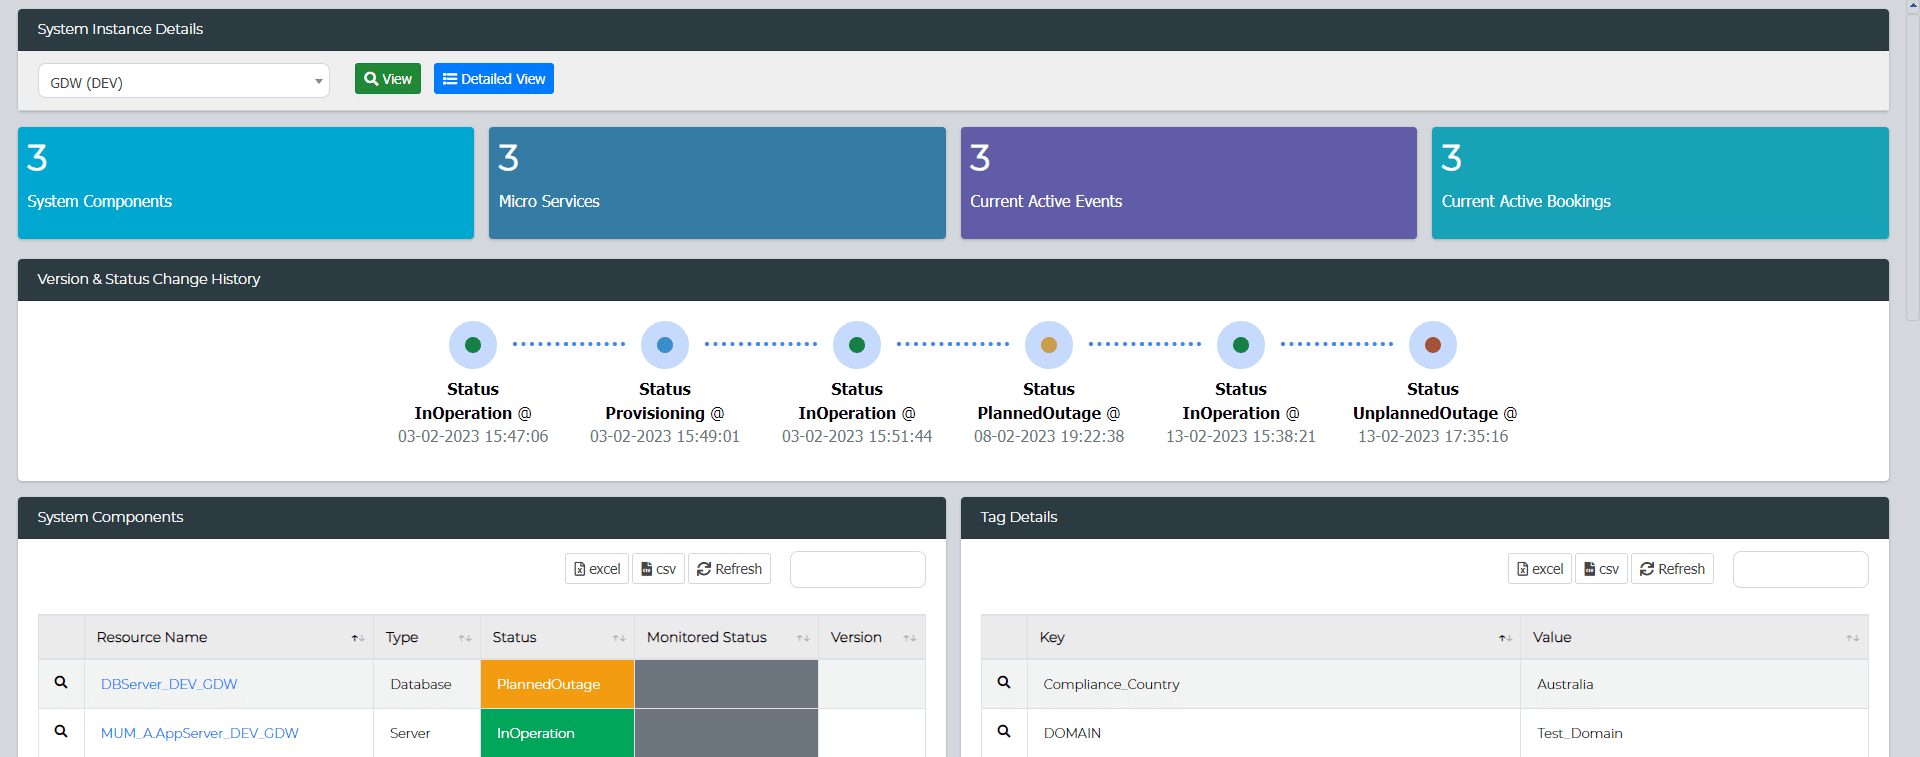
Task: Click the Tag Details panel header
Action: tap(1425, 518)
